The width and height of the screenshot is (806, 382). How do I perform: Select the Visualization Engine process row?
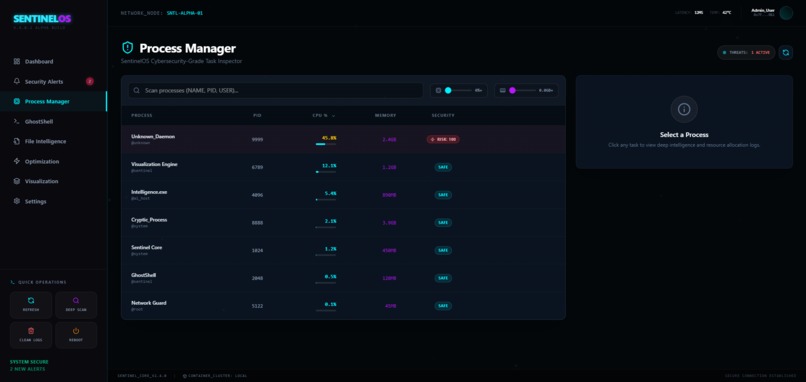click(x=343, y=167)
